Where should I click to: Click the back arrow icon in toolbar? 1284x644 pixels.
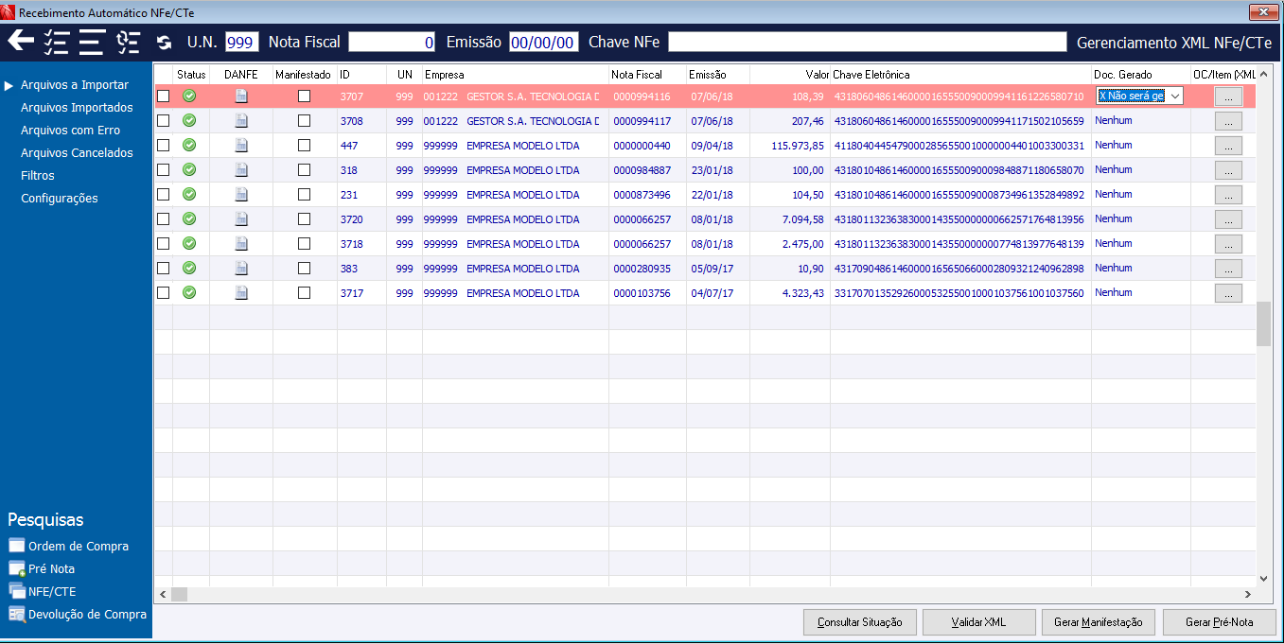click(x=21, y=41)
